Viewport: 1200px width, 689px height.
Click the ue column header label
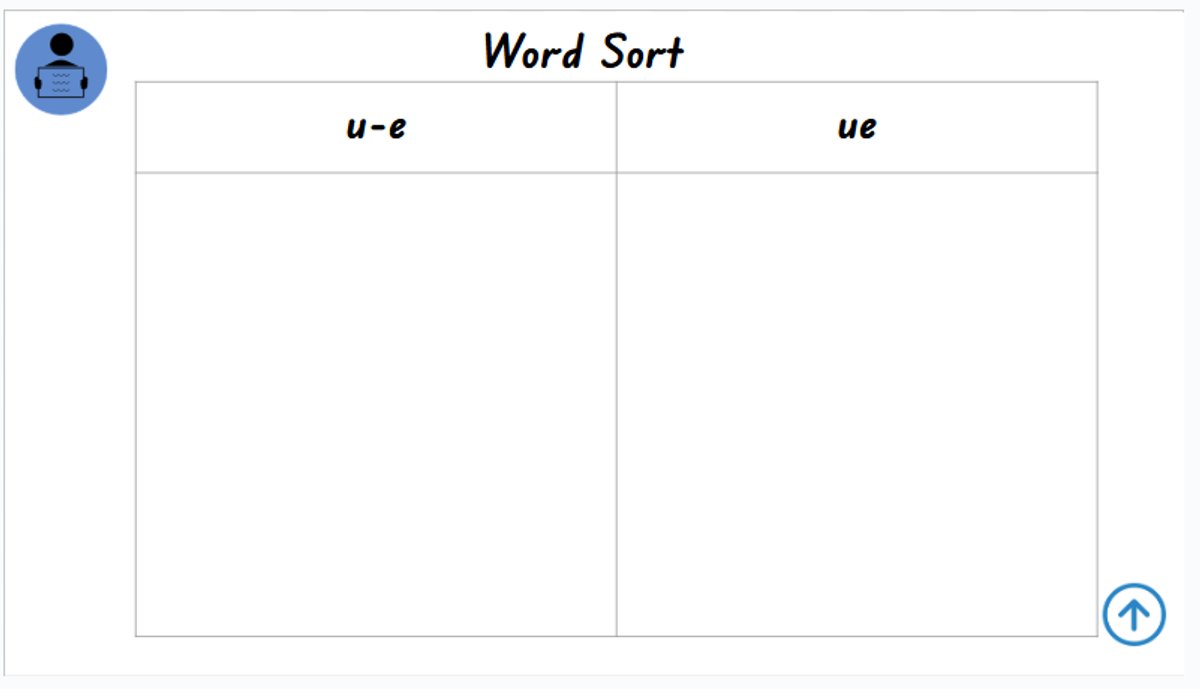pos(857,128)
